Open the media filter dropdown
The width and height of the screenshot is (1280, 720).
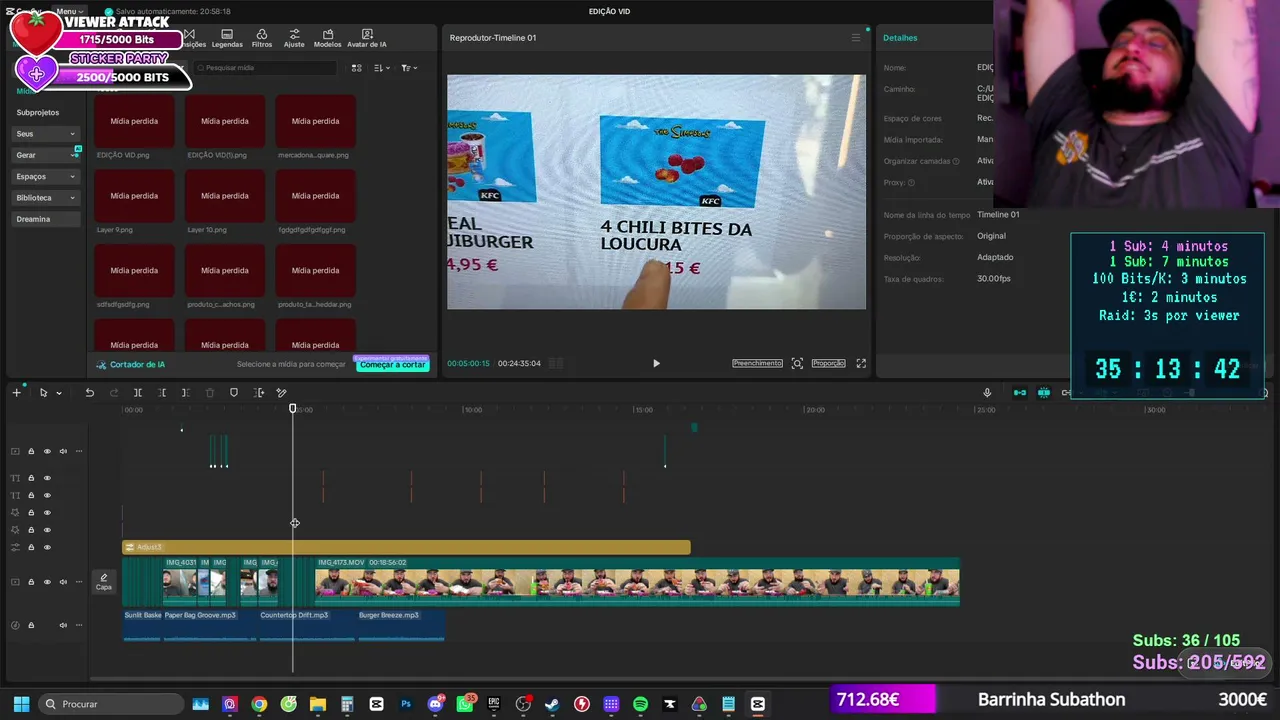tap(409, 68)
